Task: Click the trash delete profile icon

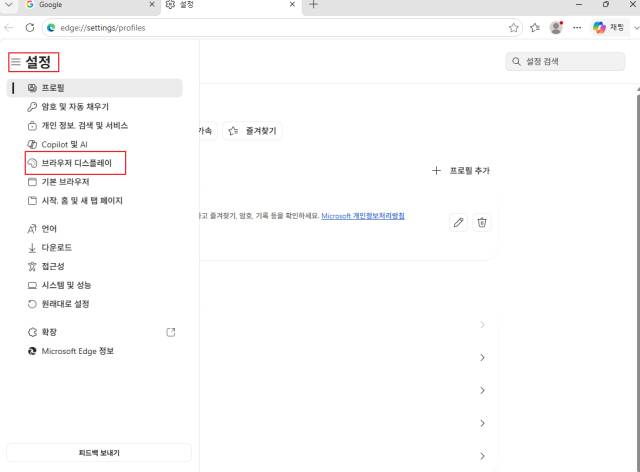Action: pos(482,223)
